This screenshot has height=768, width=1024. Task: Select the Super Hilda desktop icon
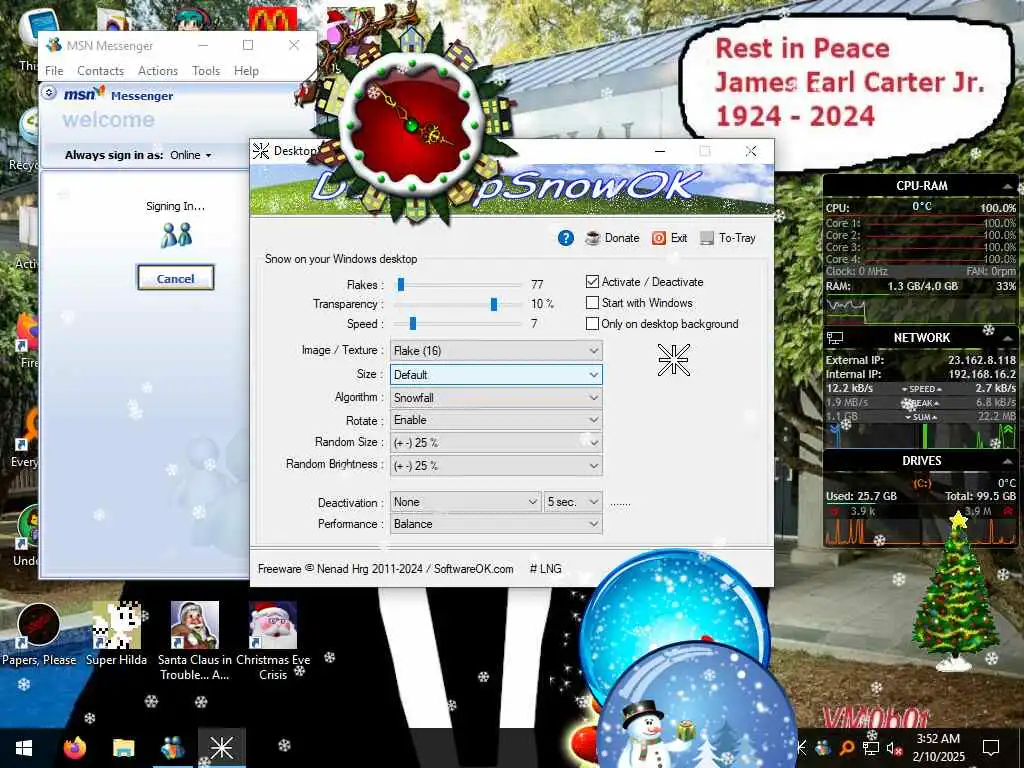pos(116,634)
